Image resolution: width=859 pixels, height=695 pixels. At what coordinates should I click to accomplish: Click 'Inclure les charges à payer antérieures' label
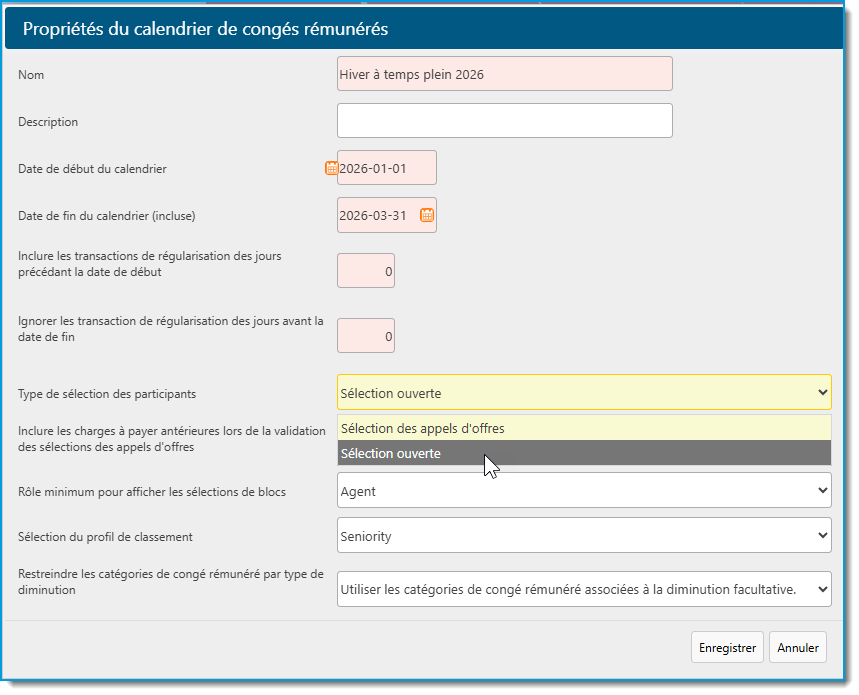(171, 439)
